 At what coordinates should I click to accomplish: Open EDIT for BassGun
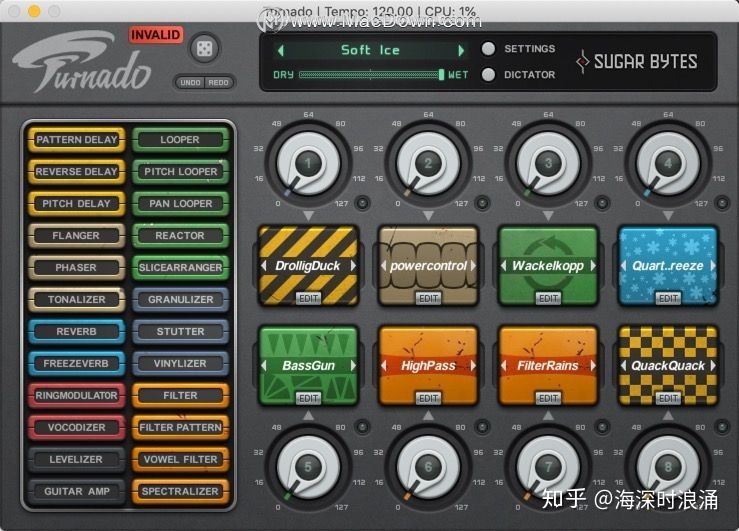(309, 399)
